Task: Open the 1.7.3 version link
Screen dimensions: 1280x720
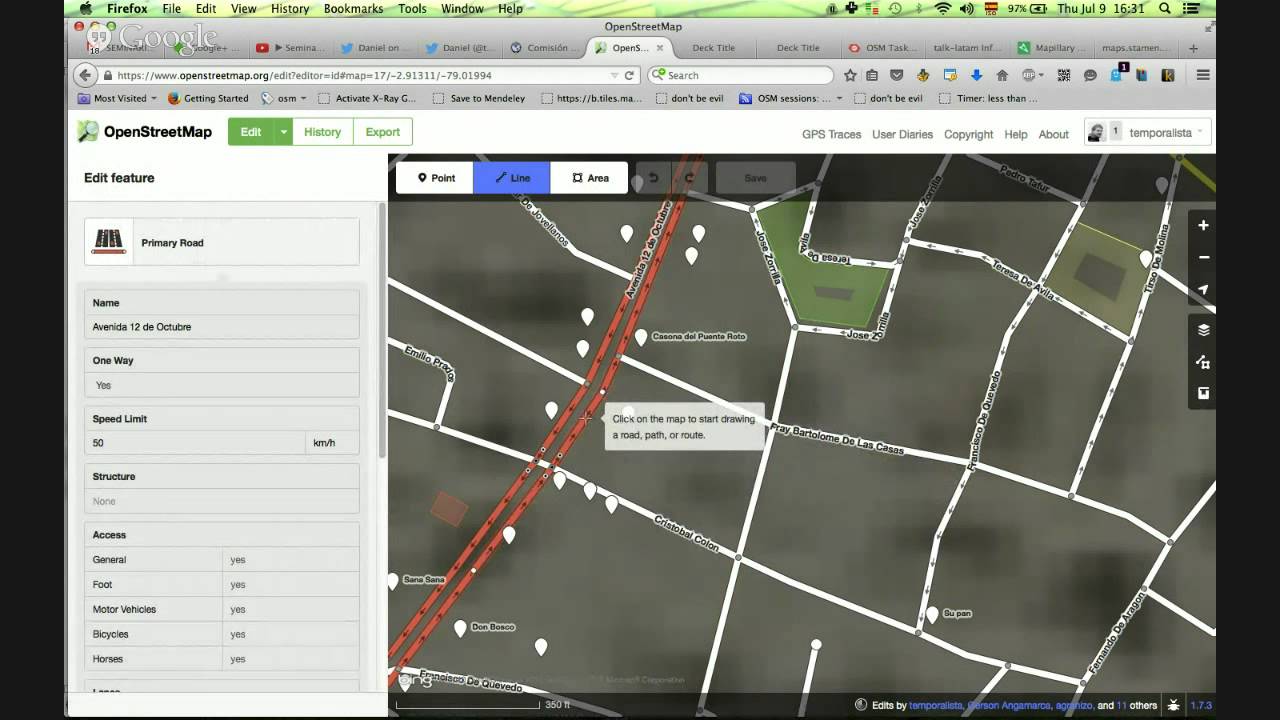Action: coord(1200,705)
